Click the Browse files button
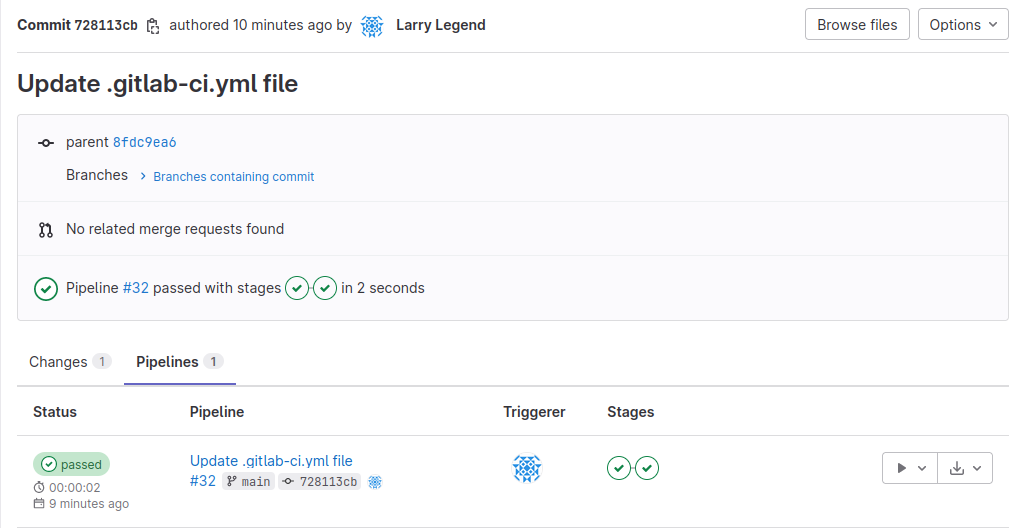 tap(857, 25)
